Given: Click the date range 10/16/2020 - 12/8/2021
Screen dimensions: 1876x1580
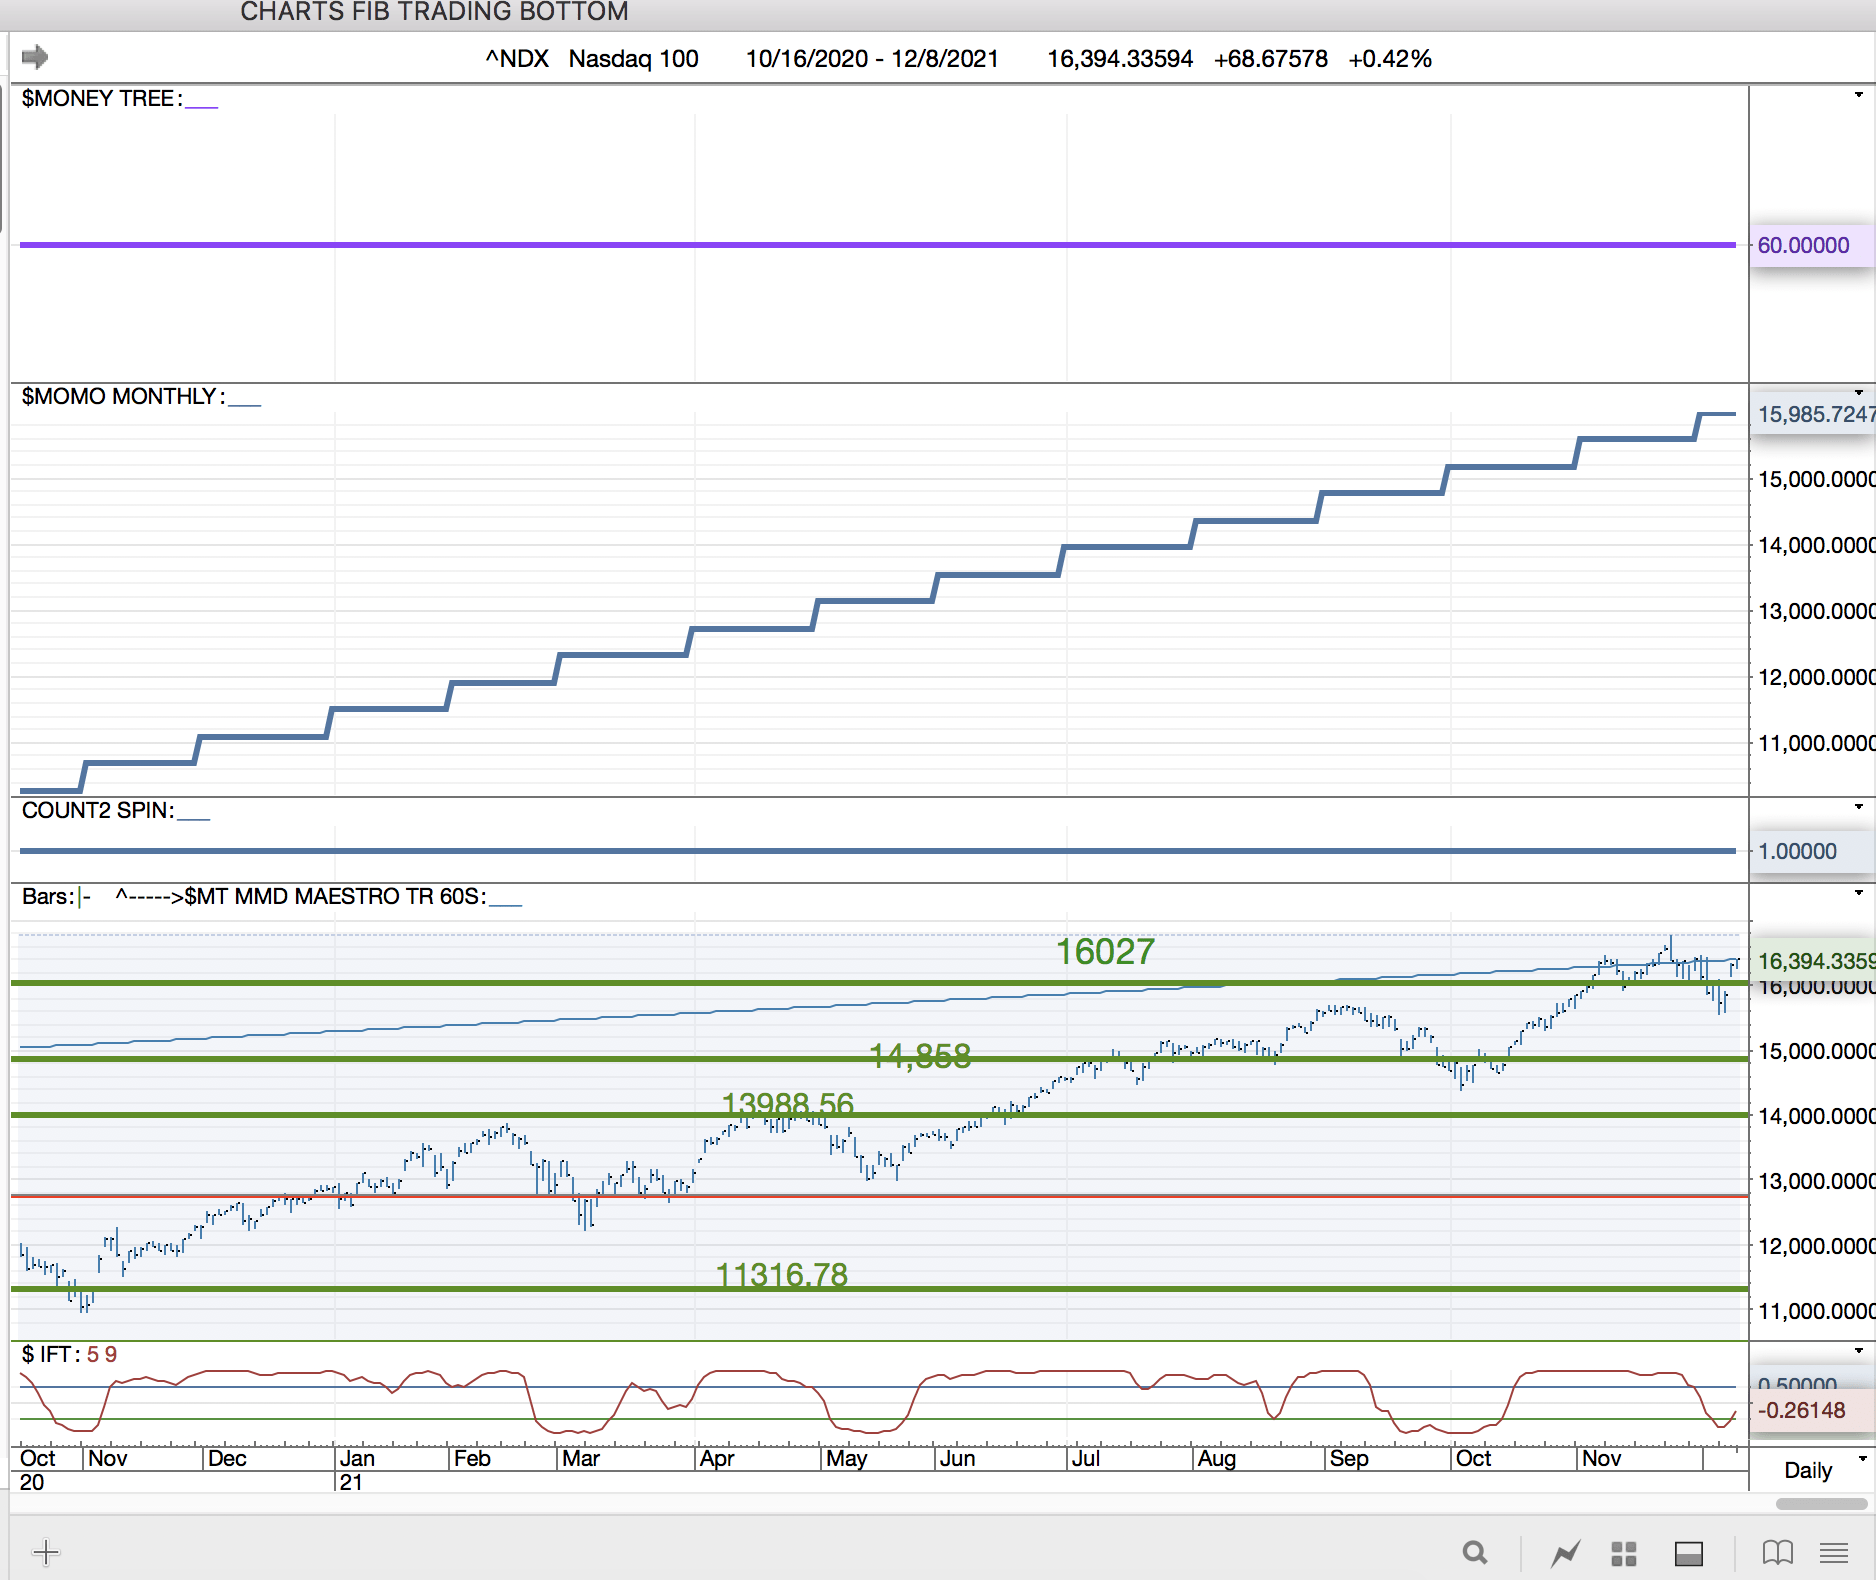Looking at the screenshot, I should pos(872,59).
